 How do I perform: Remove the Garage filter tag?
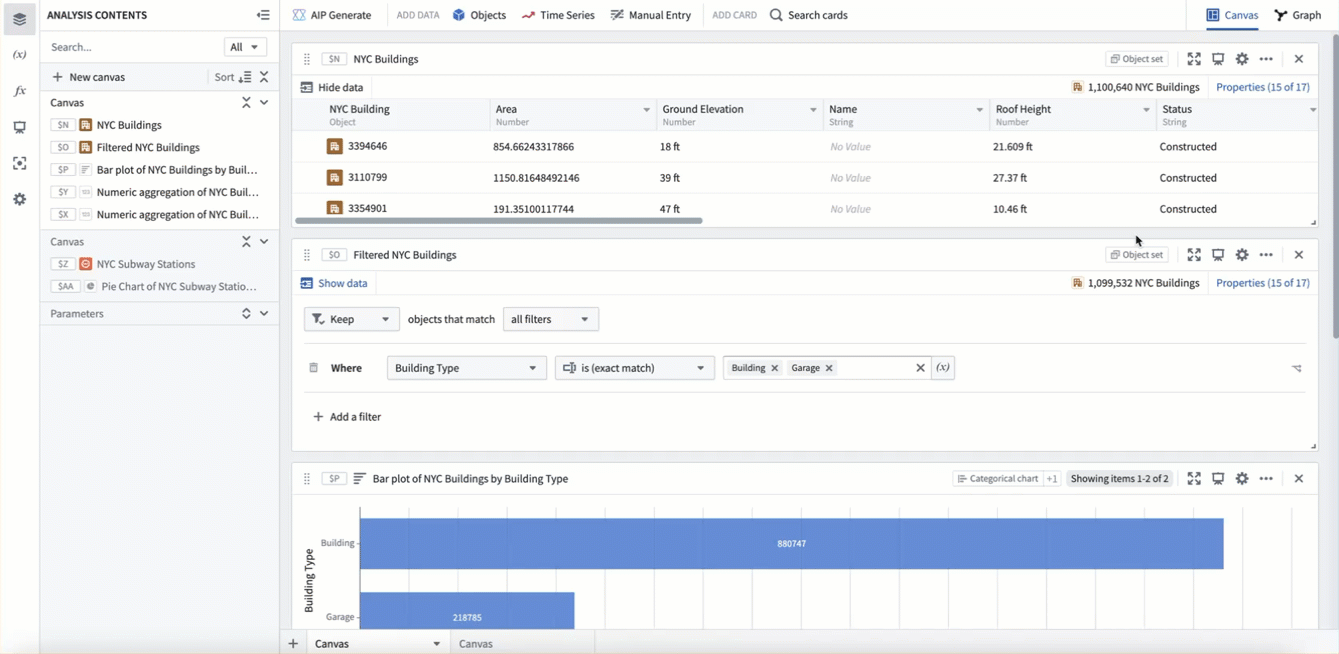tap(829, 368)
